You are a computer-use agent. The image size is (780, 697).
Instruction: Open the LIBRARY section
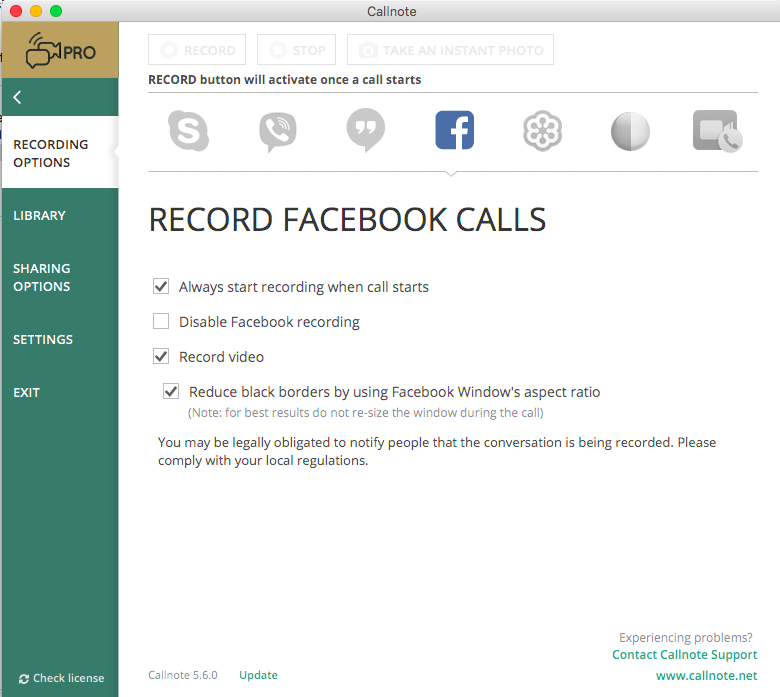39,215
